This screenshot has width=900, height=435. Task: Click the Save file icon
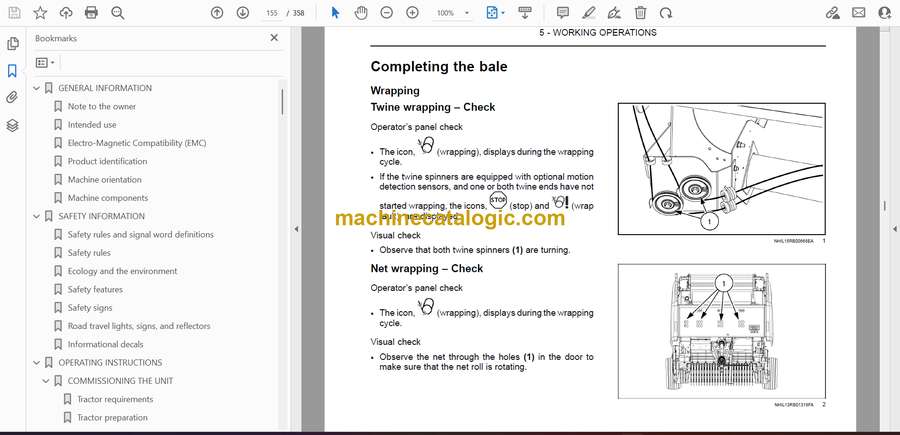[14, 13]
